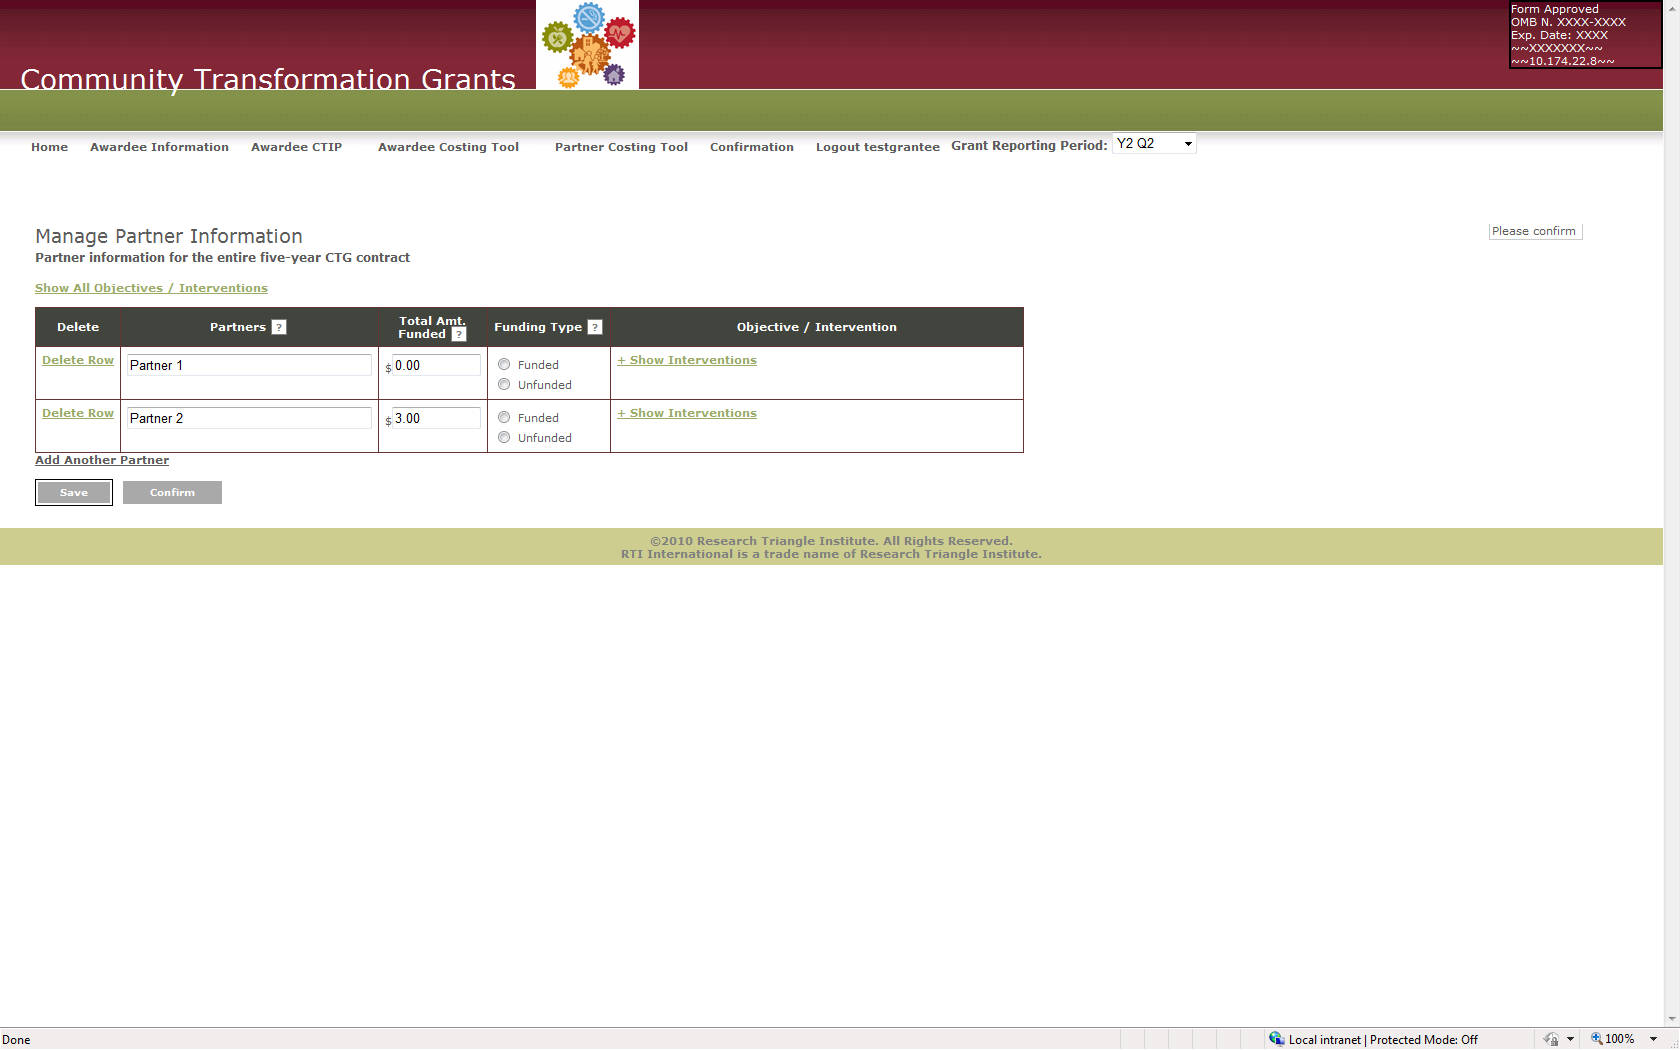Open the Grant Reporting Period dropdown
This screenshot has height=1050, width=1680.
click(1154, 144)
